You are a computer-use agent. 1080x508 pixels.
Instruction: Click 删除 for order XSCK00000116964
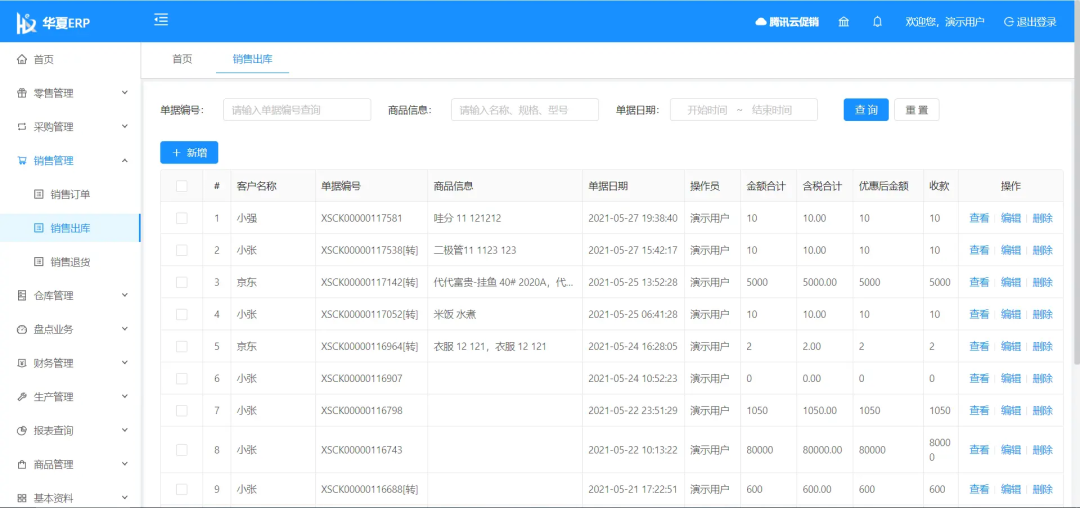point(1043,346)
